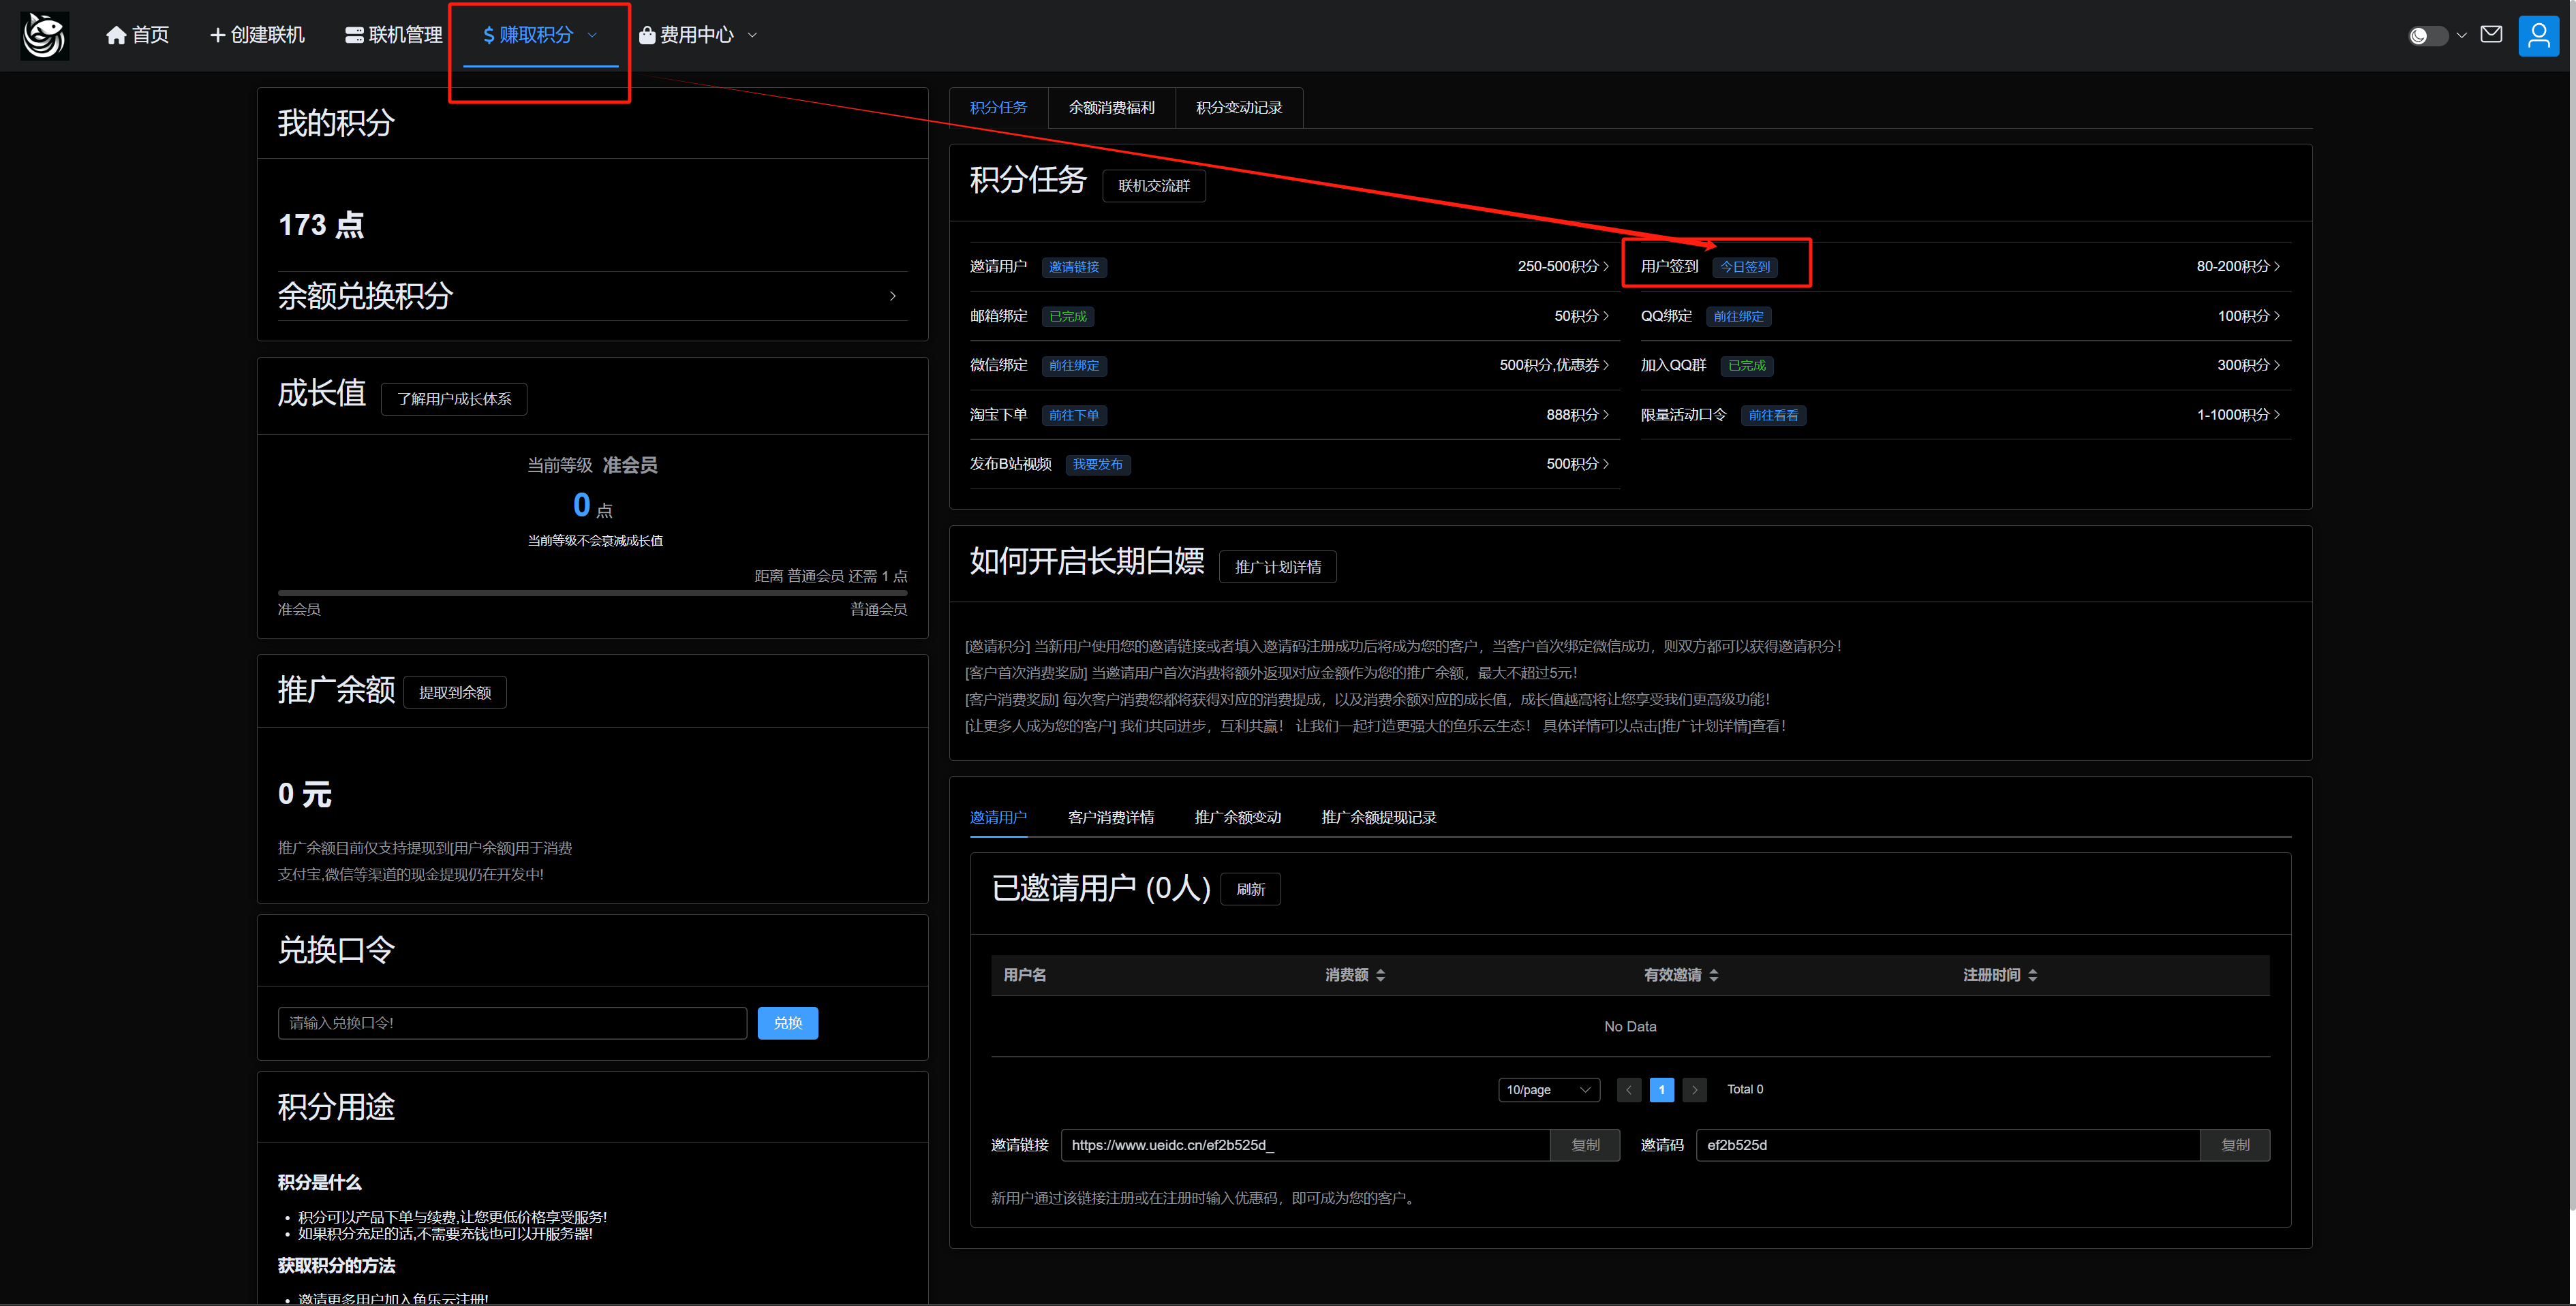
Task: Switch to 余额消费福利 tab
Action: point(1111,107)
